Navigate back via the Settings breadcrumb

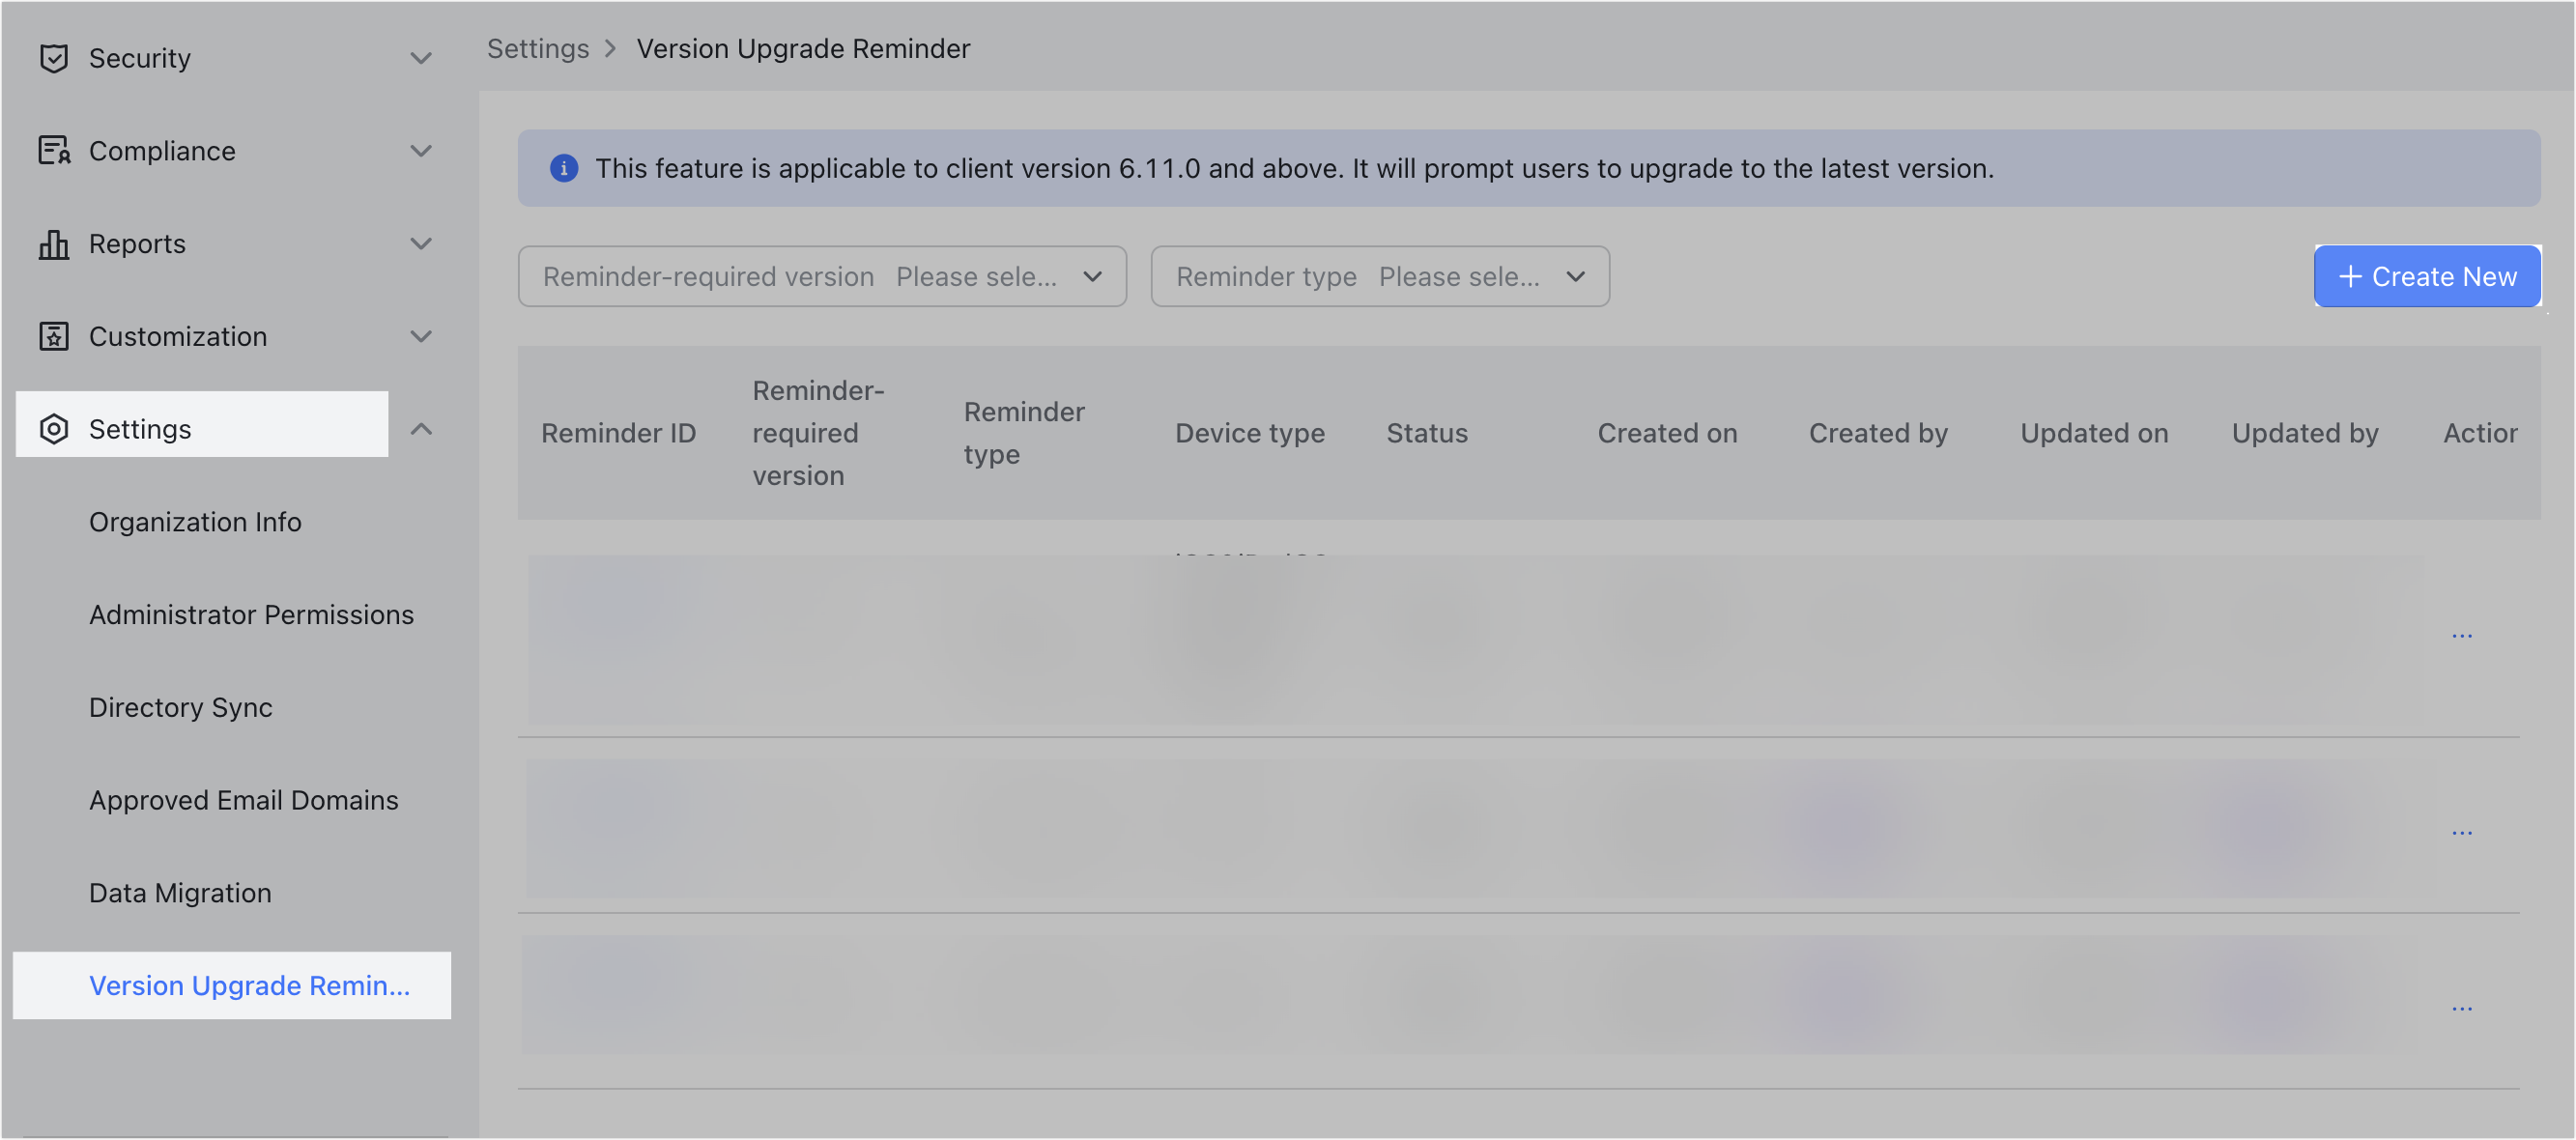[538, 48]
